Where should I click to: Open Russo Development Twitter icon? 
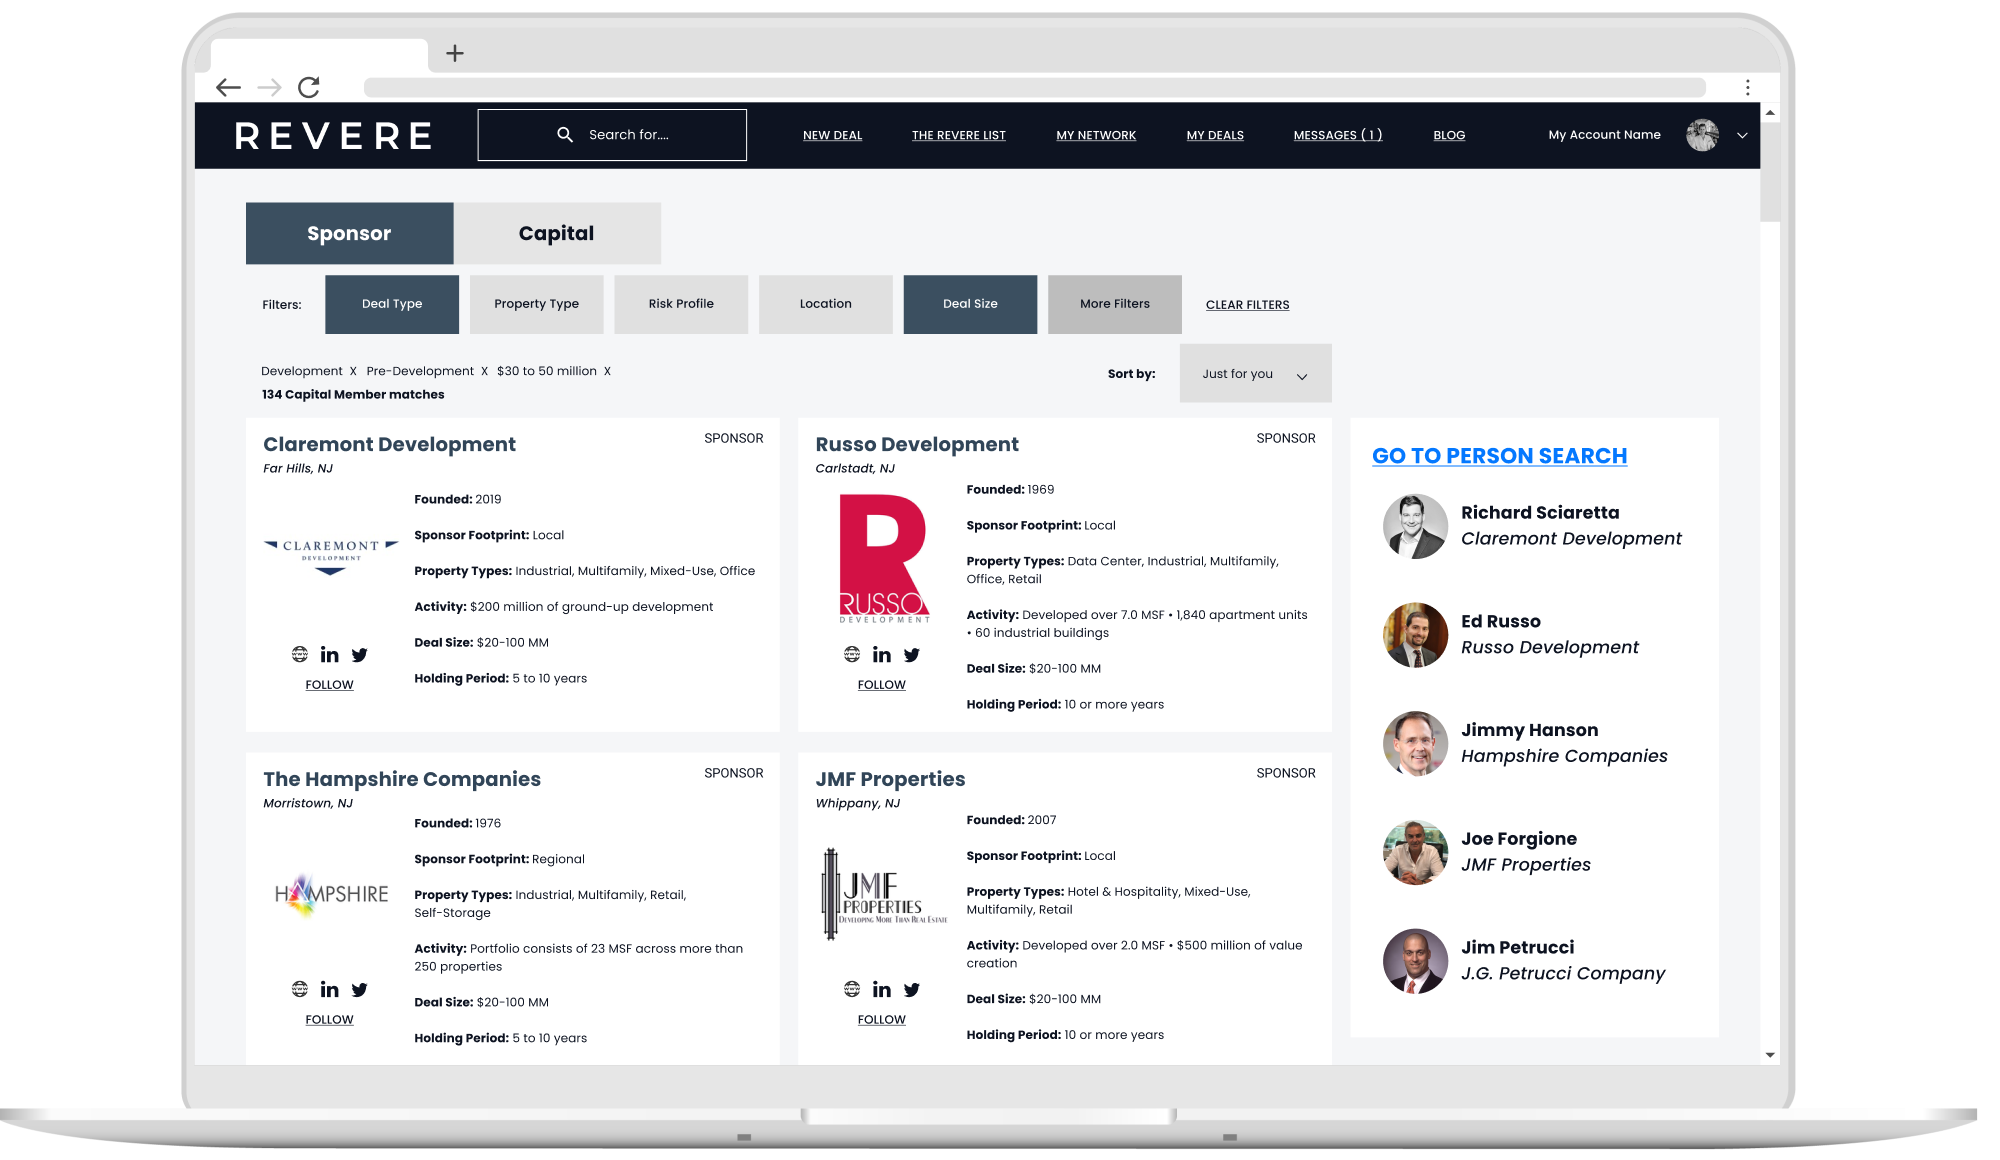[x=911, y=655]
